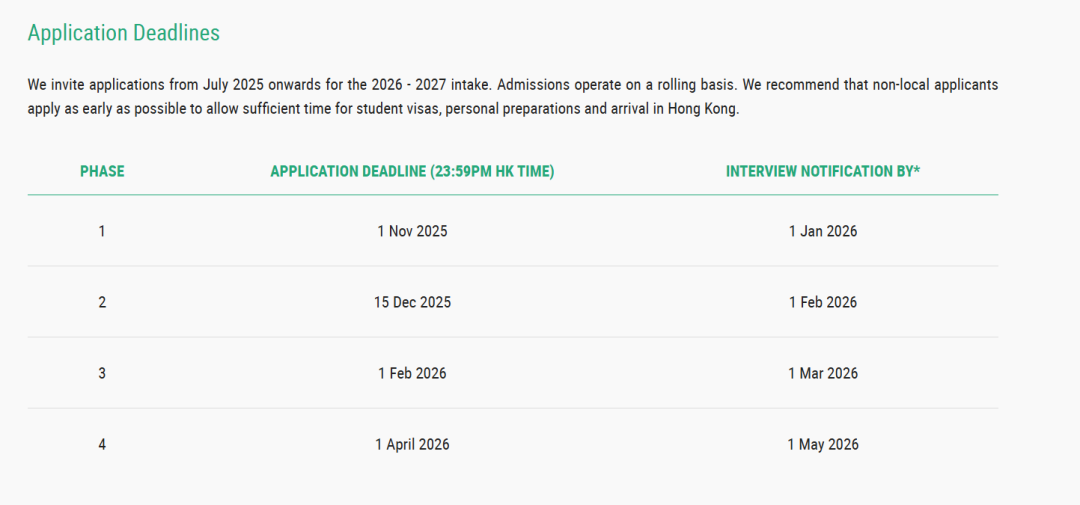Screen dimensions: 1080x505
Task: Click the 1 Jan 2026 notification date
Action: click(x=823, y=231)
